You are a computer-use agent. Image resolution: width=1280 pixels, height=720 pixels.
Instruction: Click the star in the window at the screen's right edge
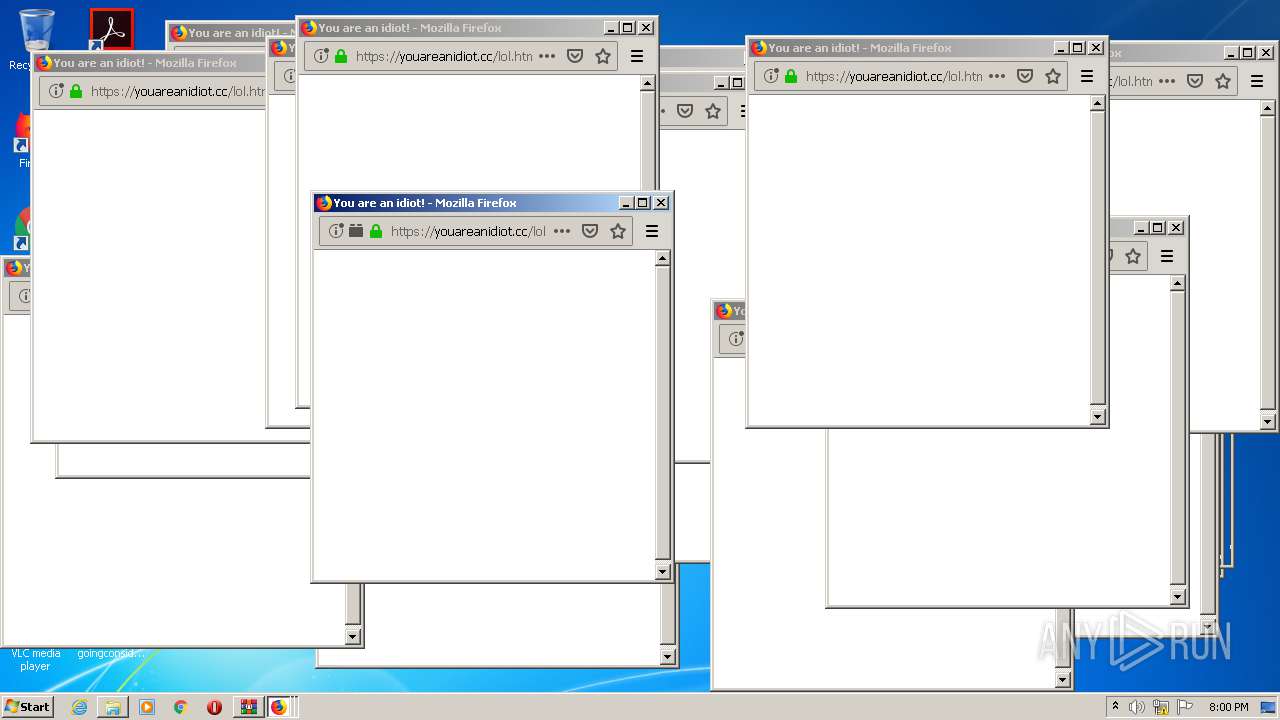1223,81
